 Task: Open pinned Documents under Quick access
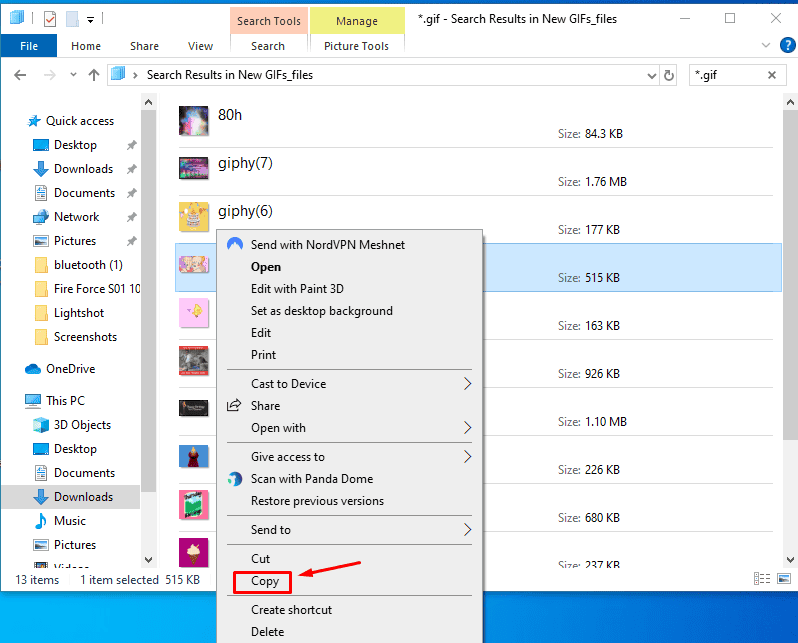[84, 193]
